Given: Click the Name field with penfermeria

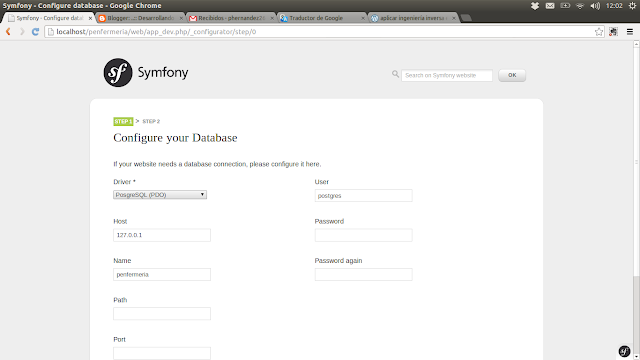Looking at the screenshot, I should pos(162,274).
